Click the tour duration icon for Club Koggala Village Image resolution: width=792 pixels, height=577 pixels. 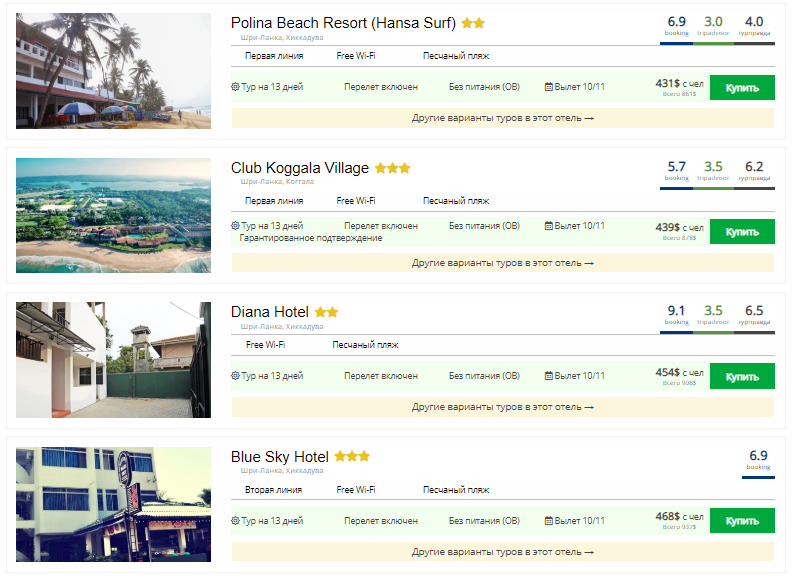[x=236, y=226]
